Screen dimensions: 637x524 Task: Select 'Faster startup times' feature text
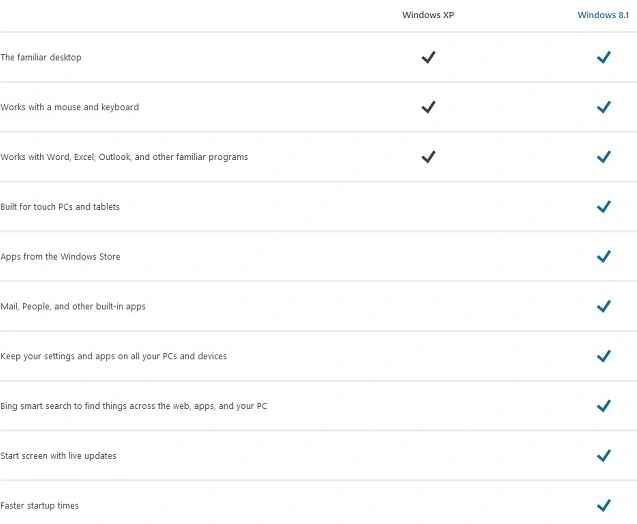[39, 506]
